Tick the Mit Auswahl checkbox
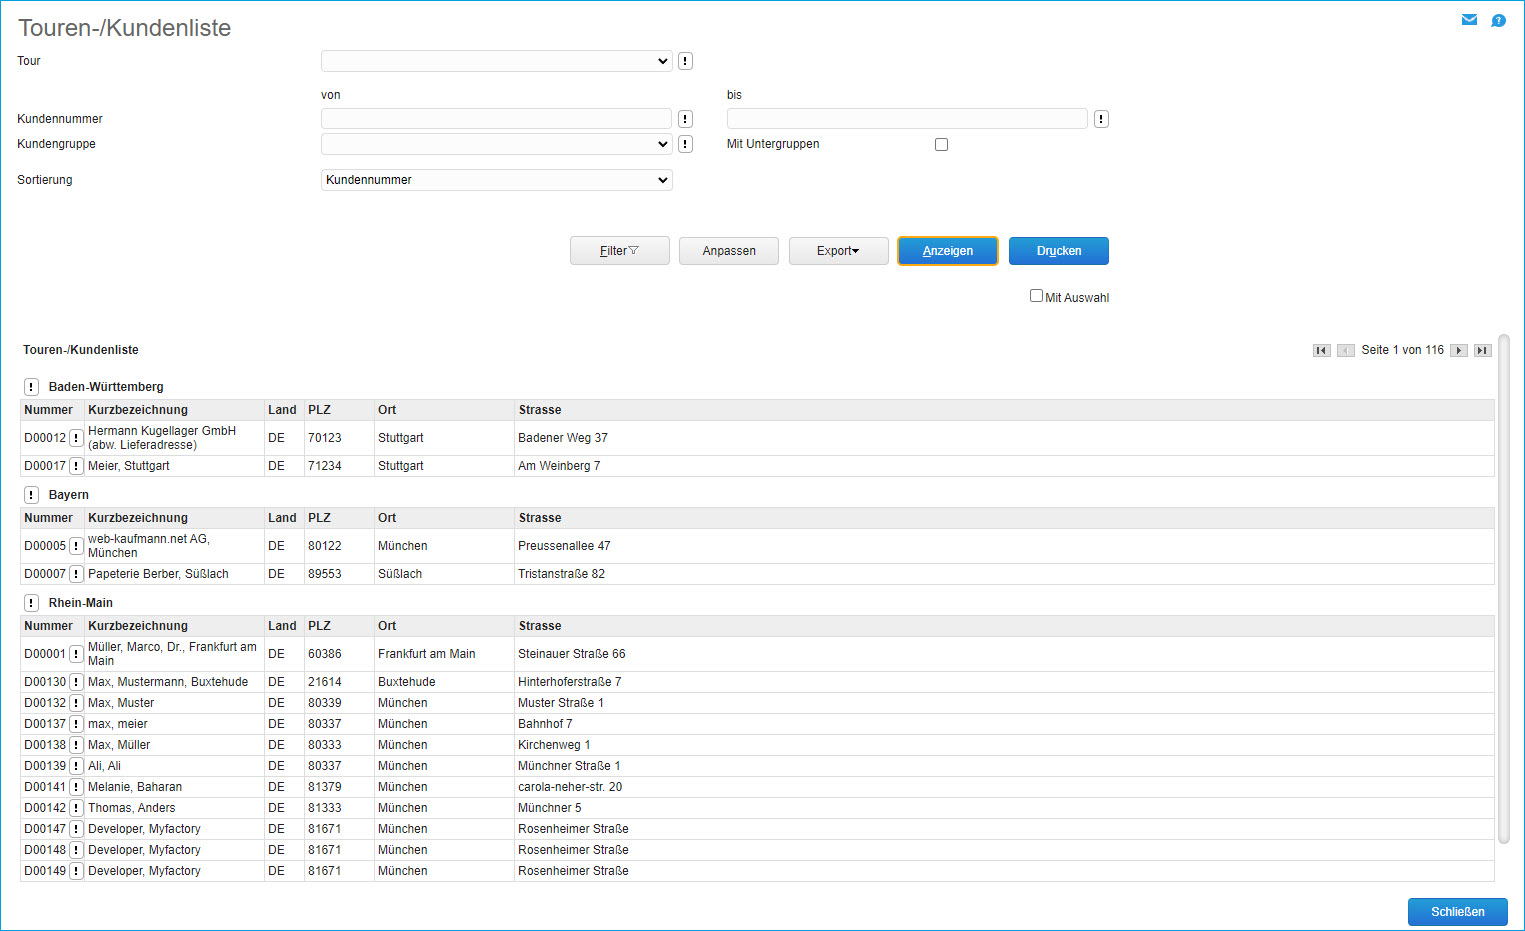 pos(1037,296)
